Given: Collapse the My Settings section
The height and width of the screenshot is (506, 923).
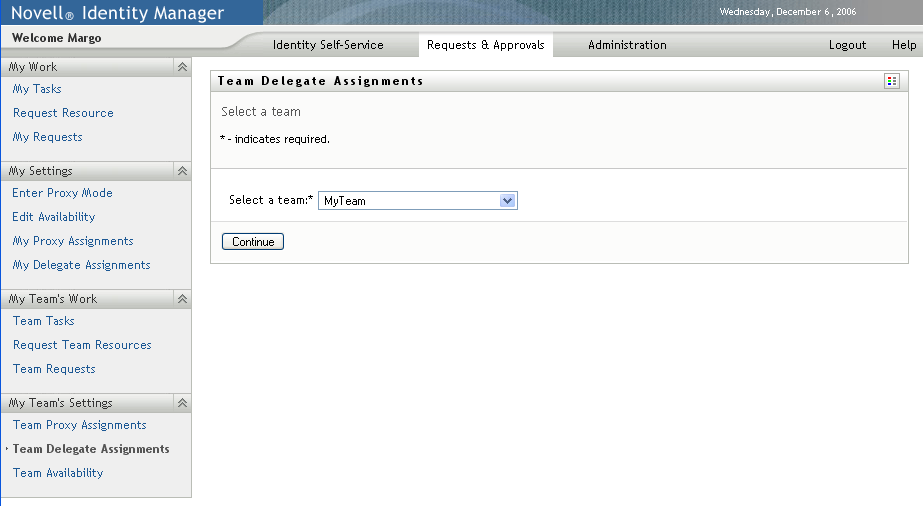Looking at the screenshot, I should click(182, 171).
